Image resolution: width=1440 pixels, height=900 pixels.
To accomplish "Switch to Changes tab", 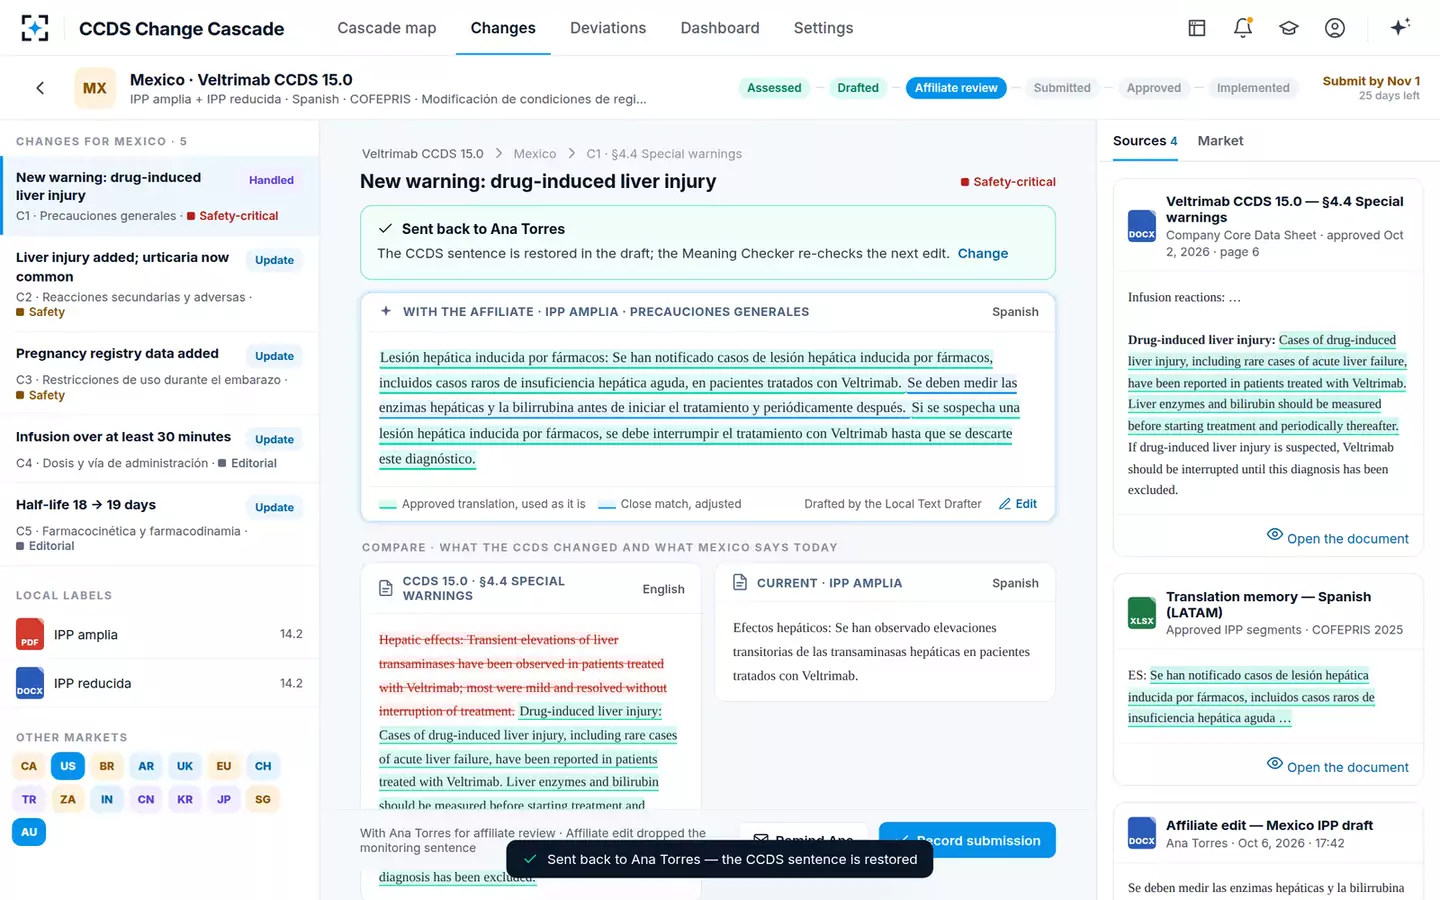I will pyautogui.click(x=503, y=28).
